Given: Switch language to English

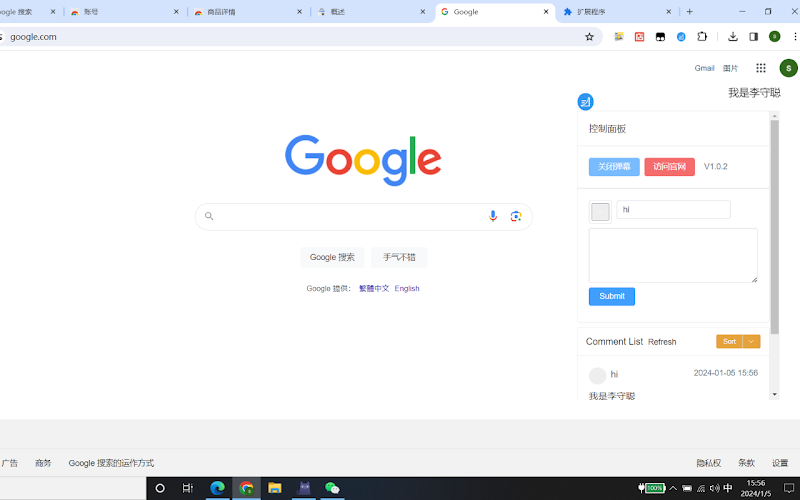Looking at the screenshot, I should [407, 288].
